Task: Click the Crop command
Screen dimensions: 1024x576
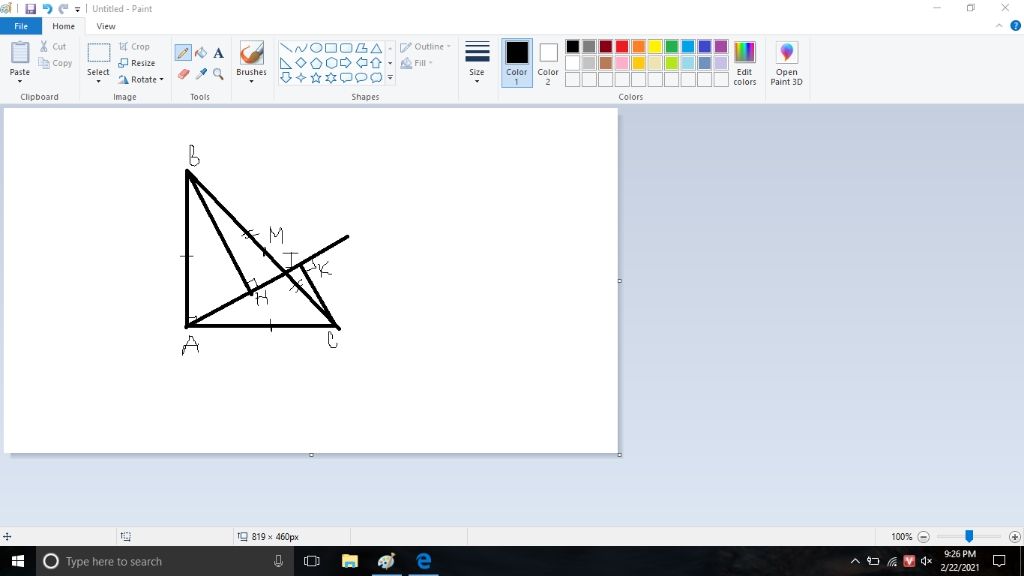Action: tap(135, 46)
